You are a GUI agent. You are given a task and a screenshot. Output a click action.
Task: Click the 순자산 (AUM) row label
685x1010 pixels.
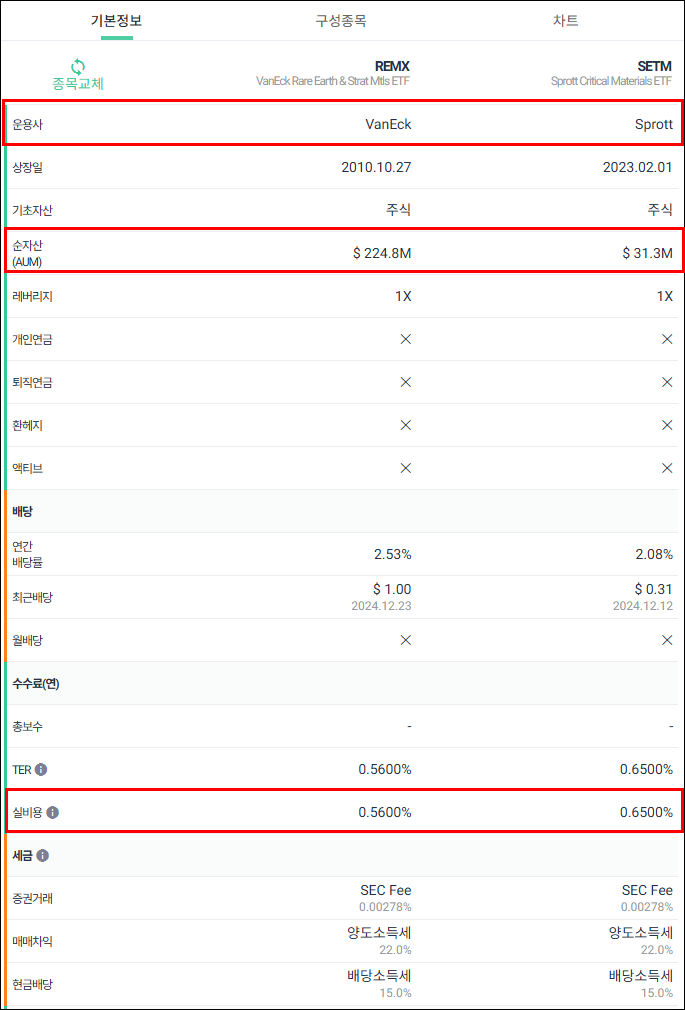pos(28,253)
